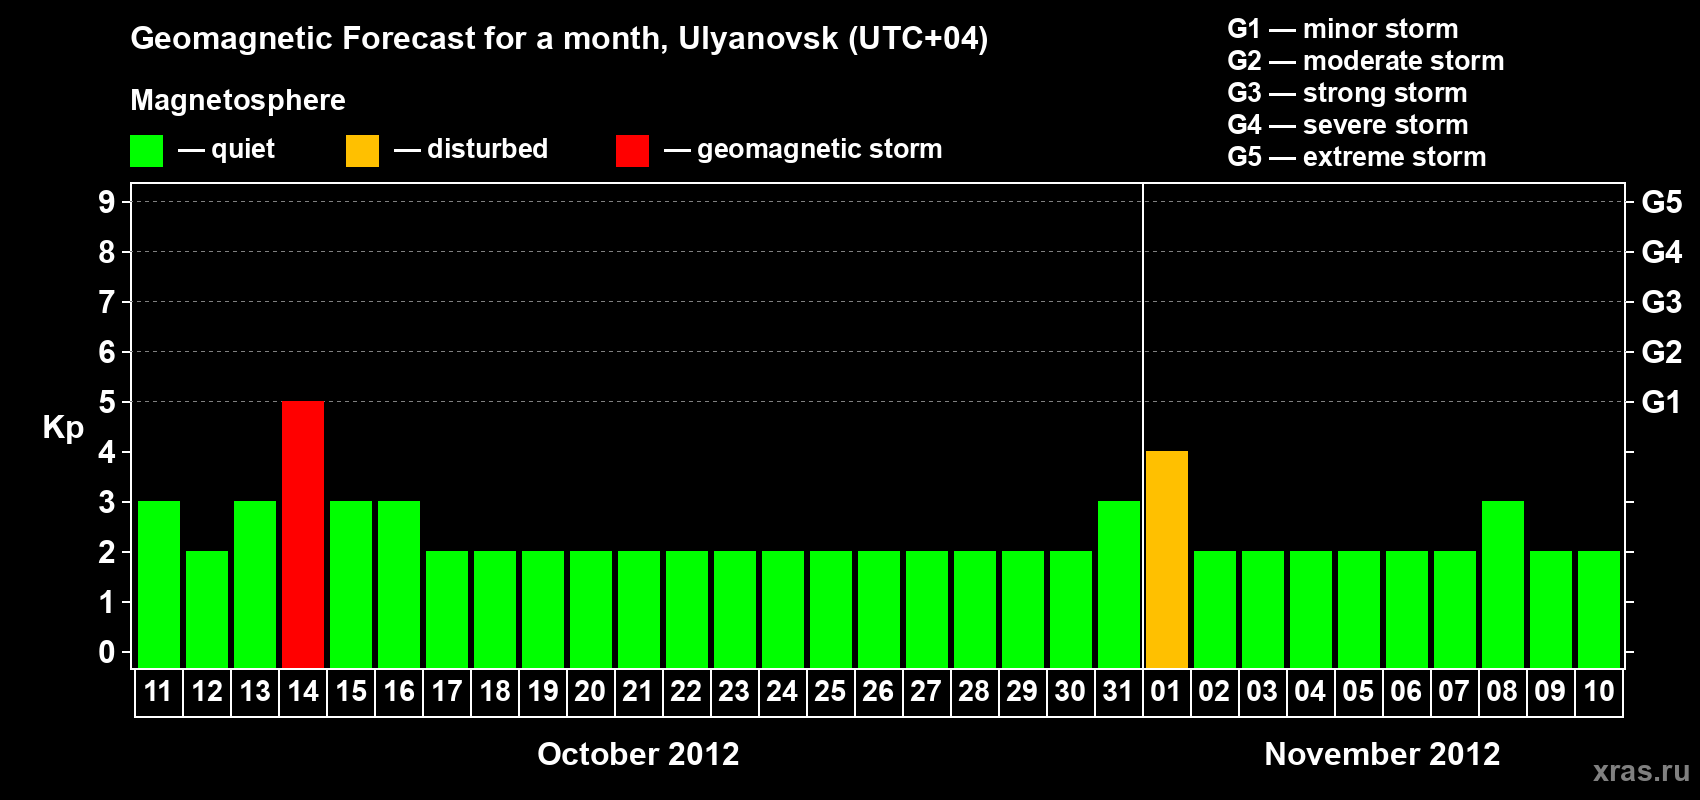
Task: Click the 'G1 — minor storm' legend text
Action: (1343, 29)
